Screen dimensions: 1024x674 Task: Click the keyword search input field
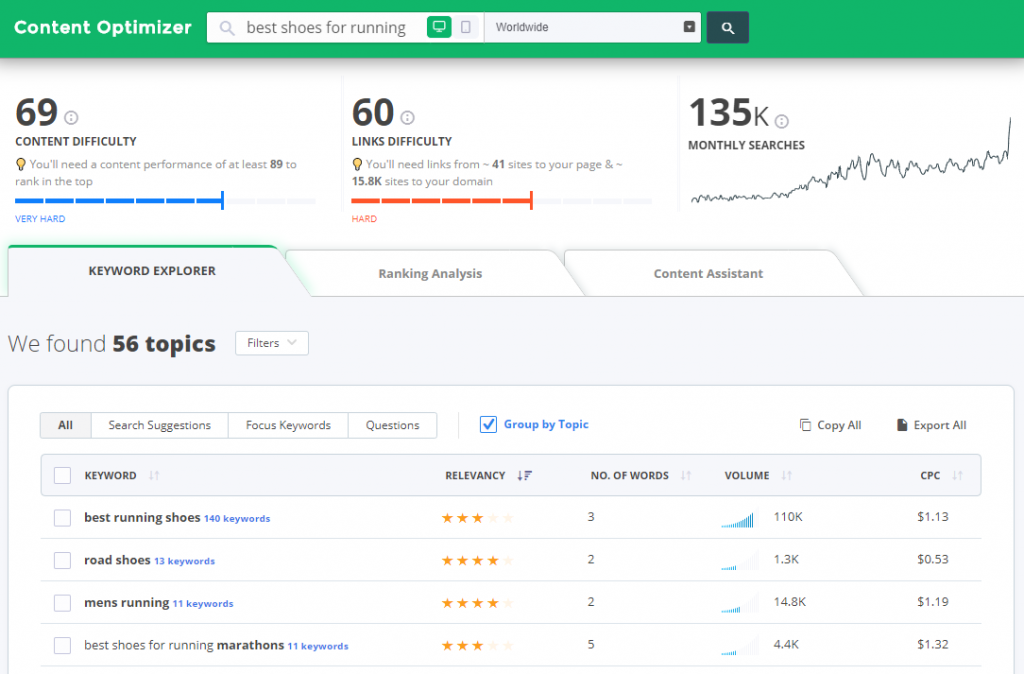pyautogui.click(x=326, y=27)
